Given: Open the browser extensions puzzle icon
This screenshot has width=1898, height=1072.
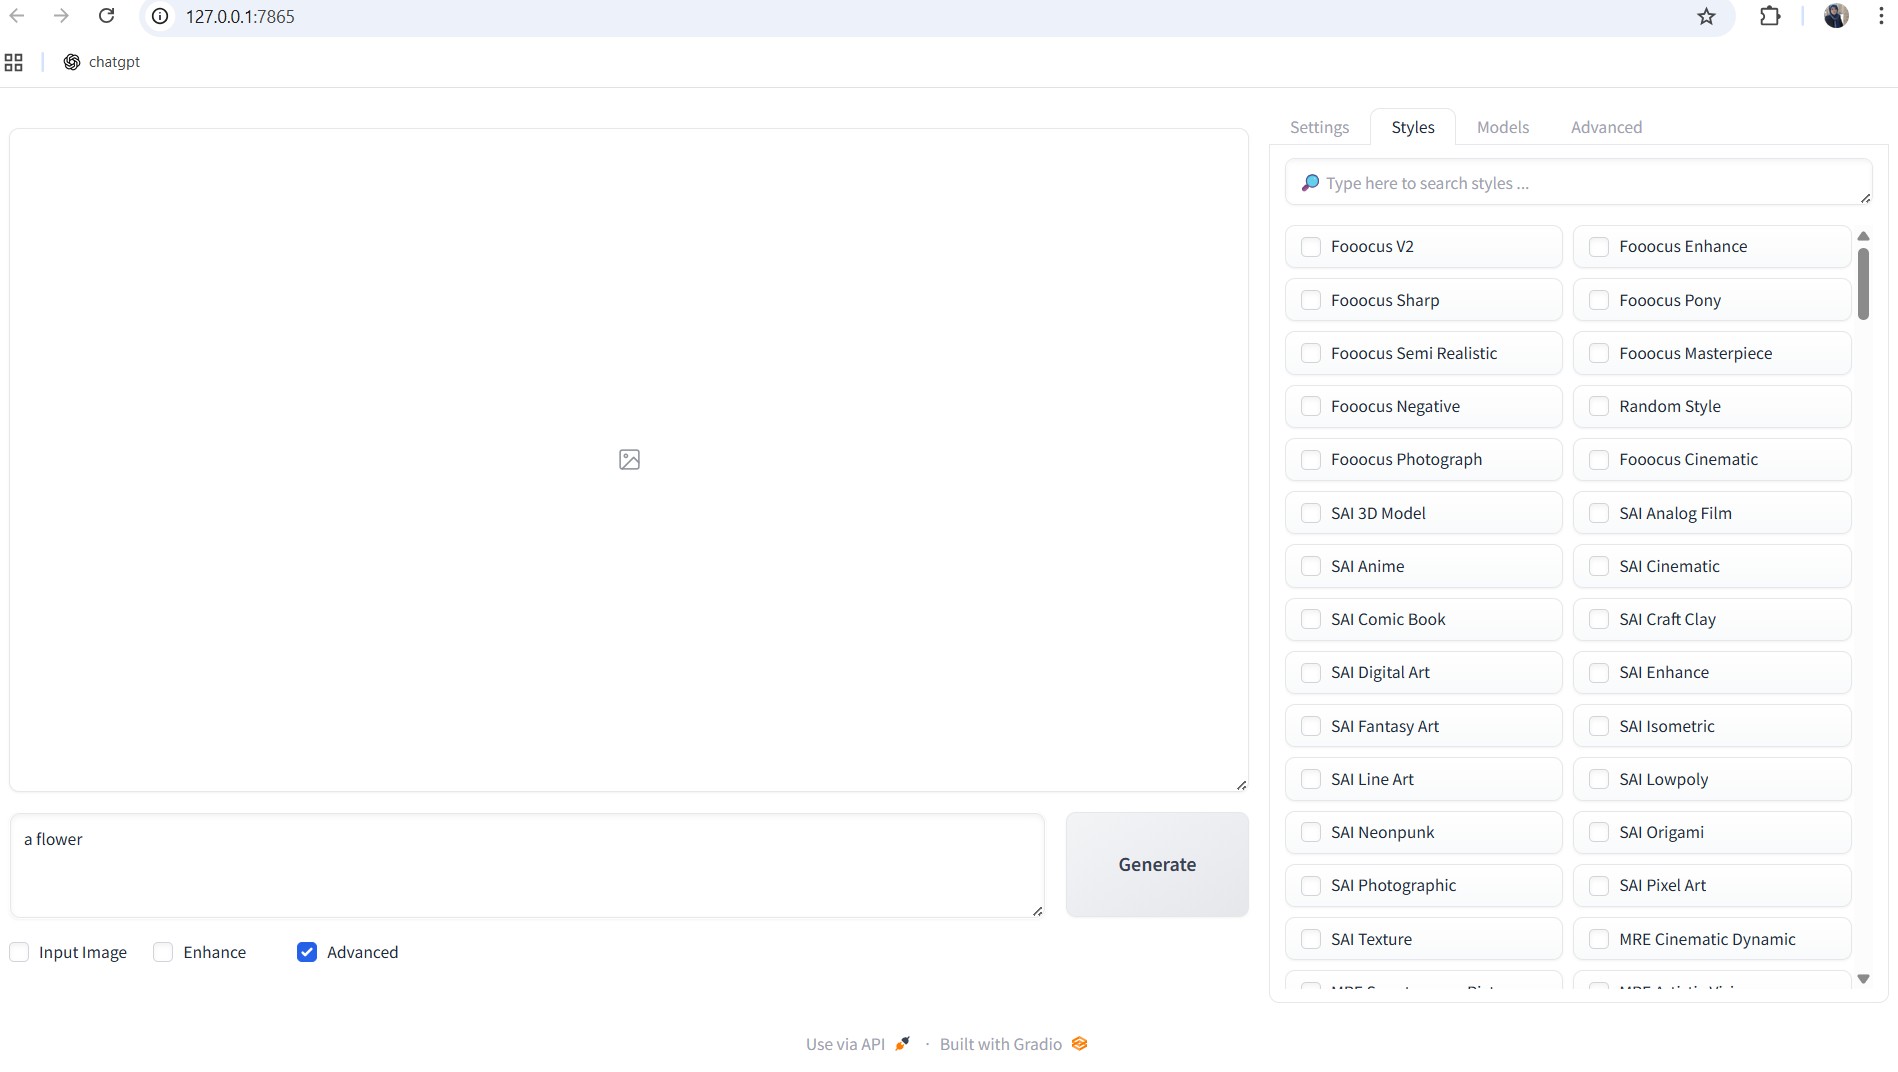Looking at the screenshot, I should (1770, 16).
